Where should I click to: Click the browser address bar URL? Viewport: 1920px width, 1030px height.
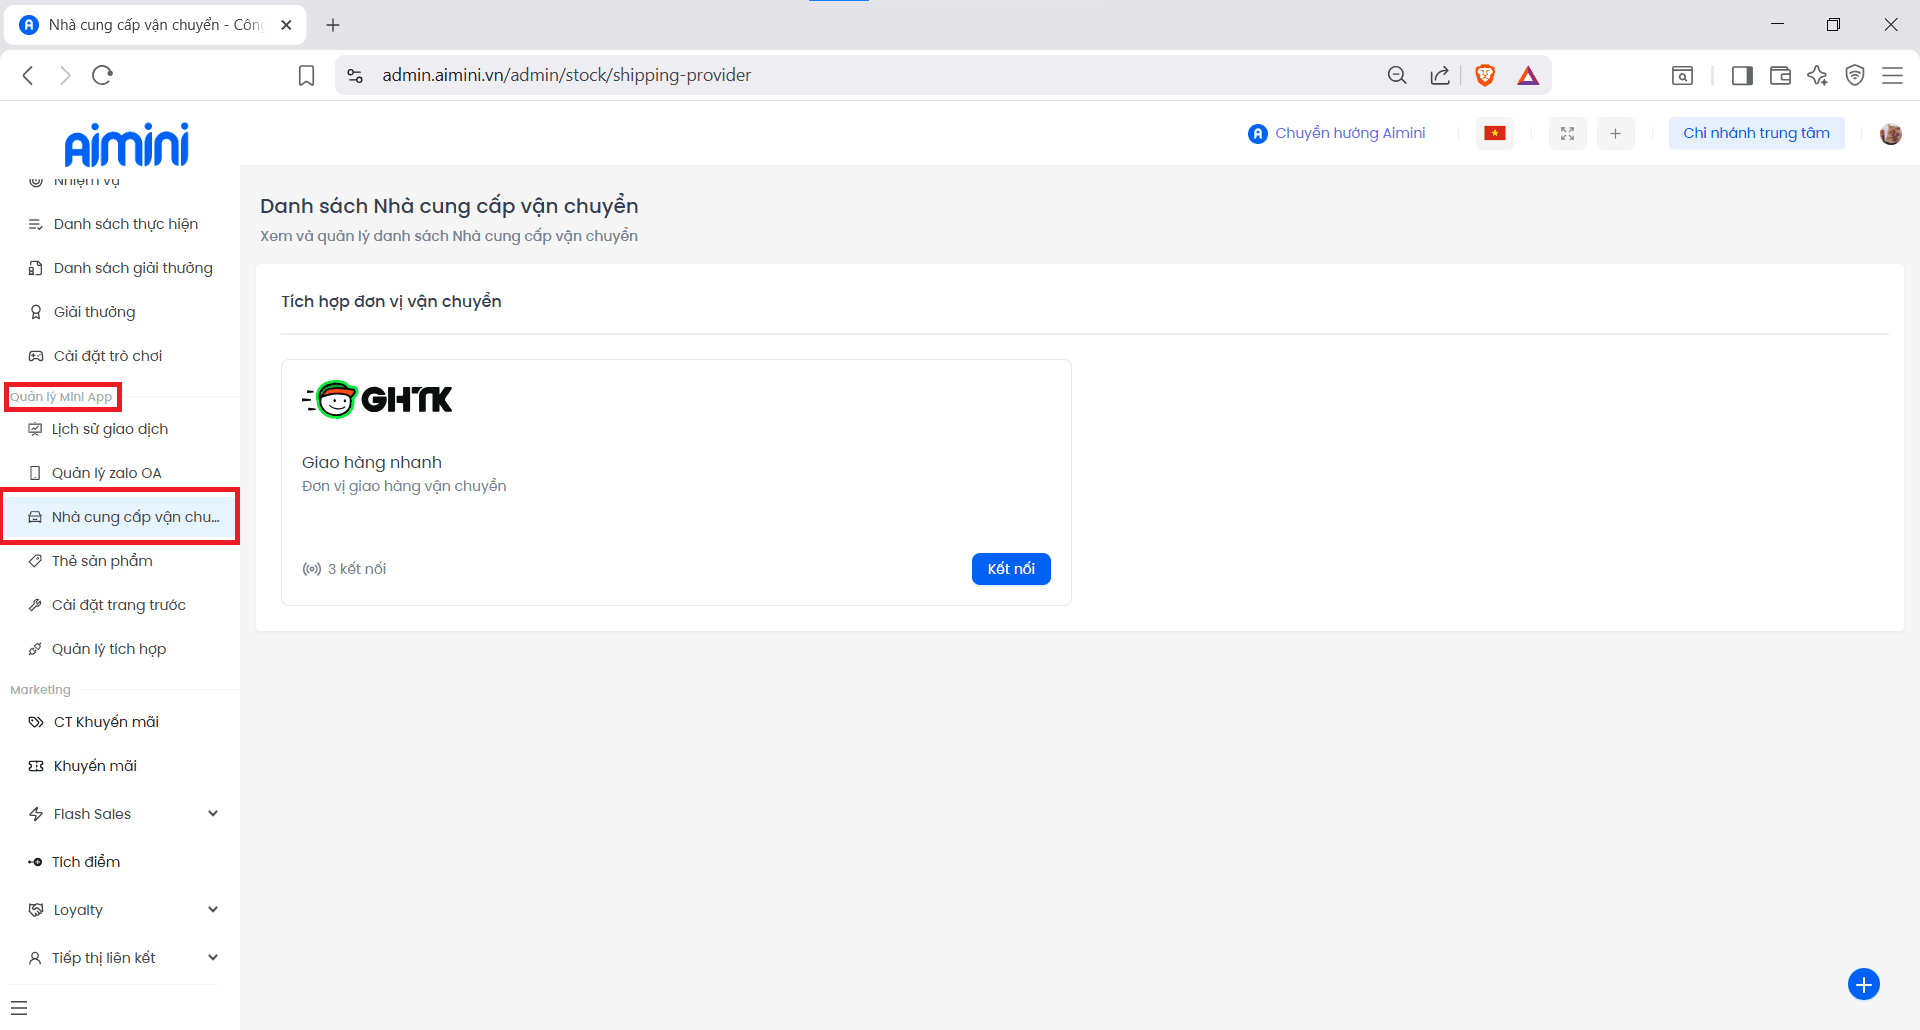click(566, 75)
